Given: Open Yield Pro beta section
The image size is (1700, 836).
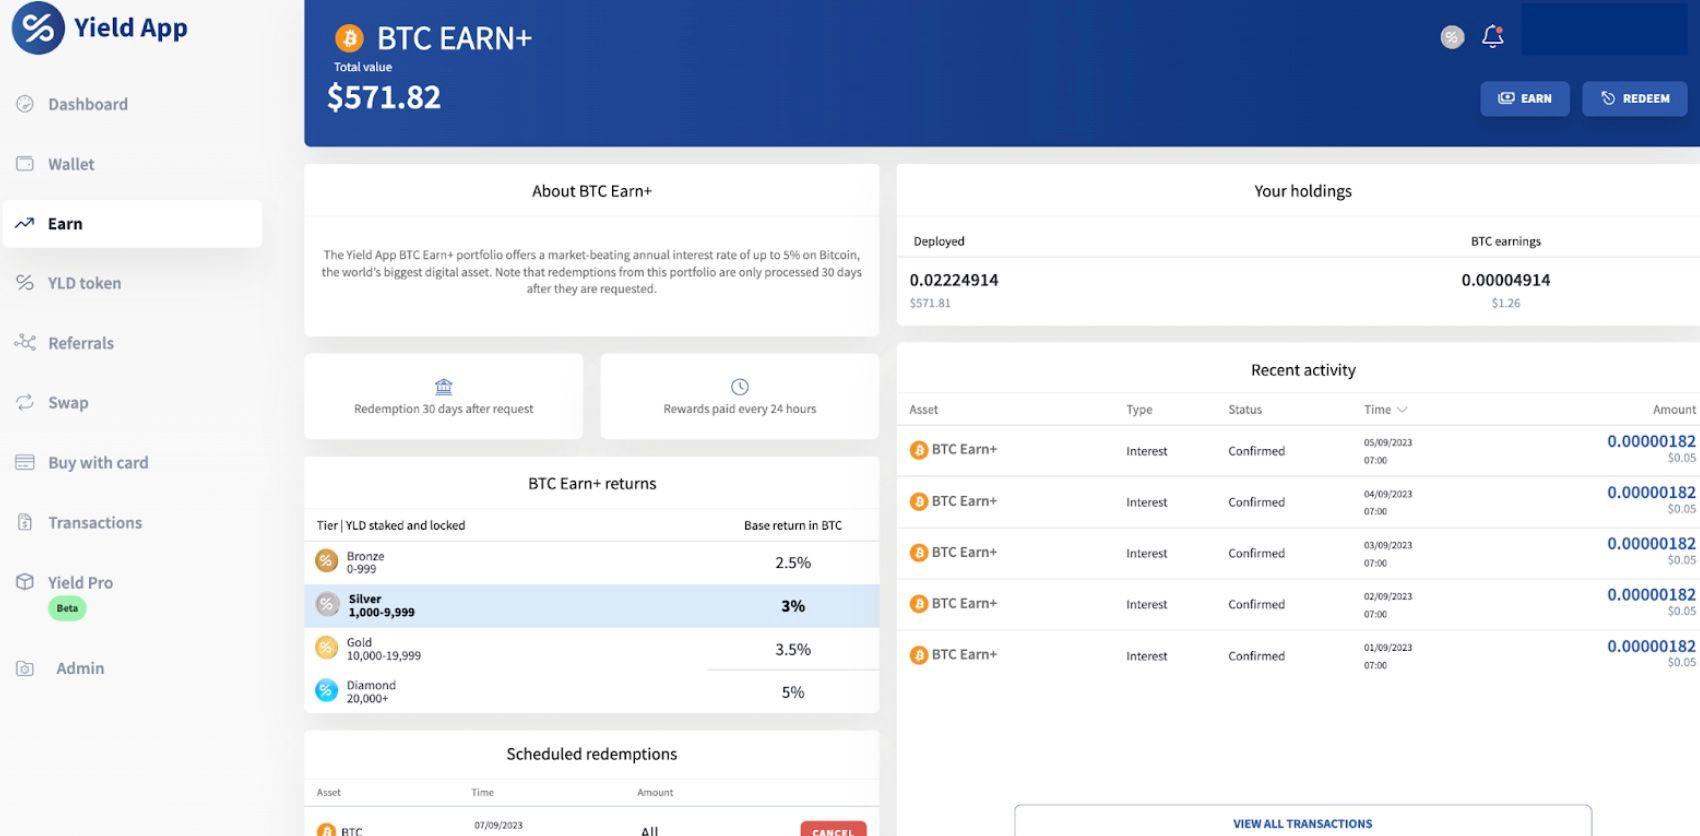Looking at the screenshot, I should coord(80,583).
